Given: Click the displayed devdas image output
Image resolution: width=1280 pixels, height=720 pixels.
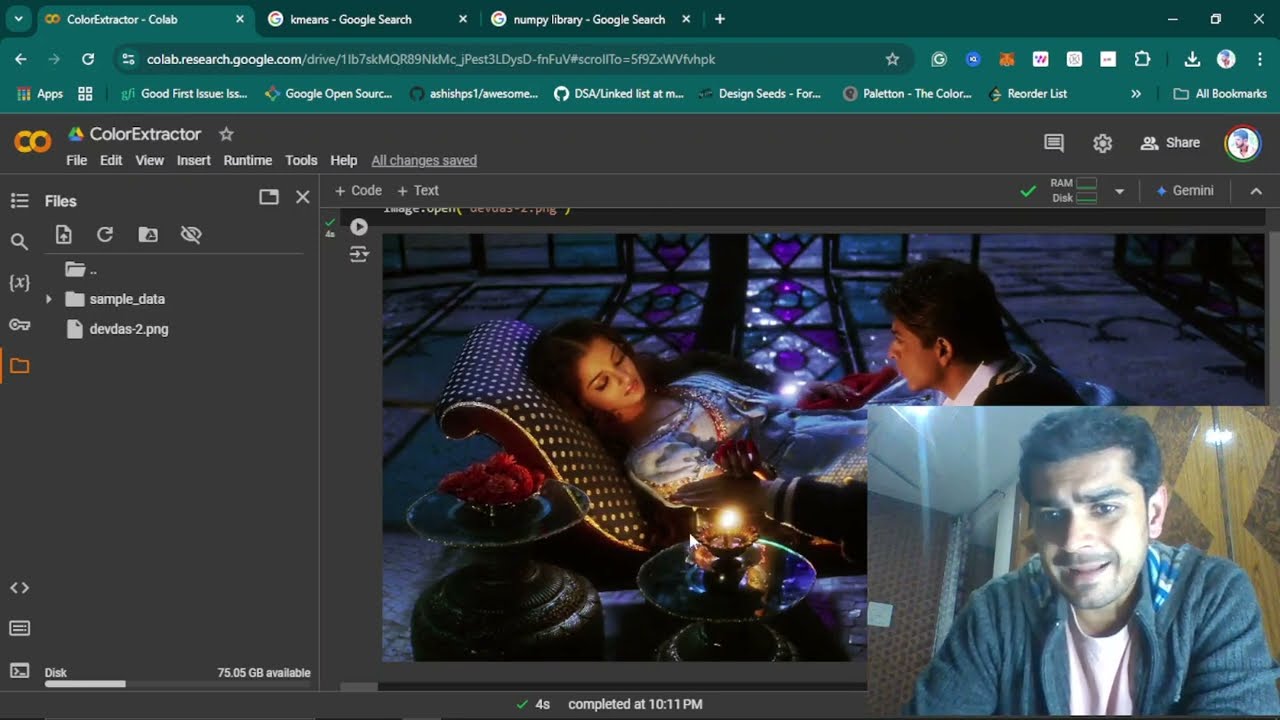Looking at the screenshot, I should (624, 447).
